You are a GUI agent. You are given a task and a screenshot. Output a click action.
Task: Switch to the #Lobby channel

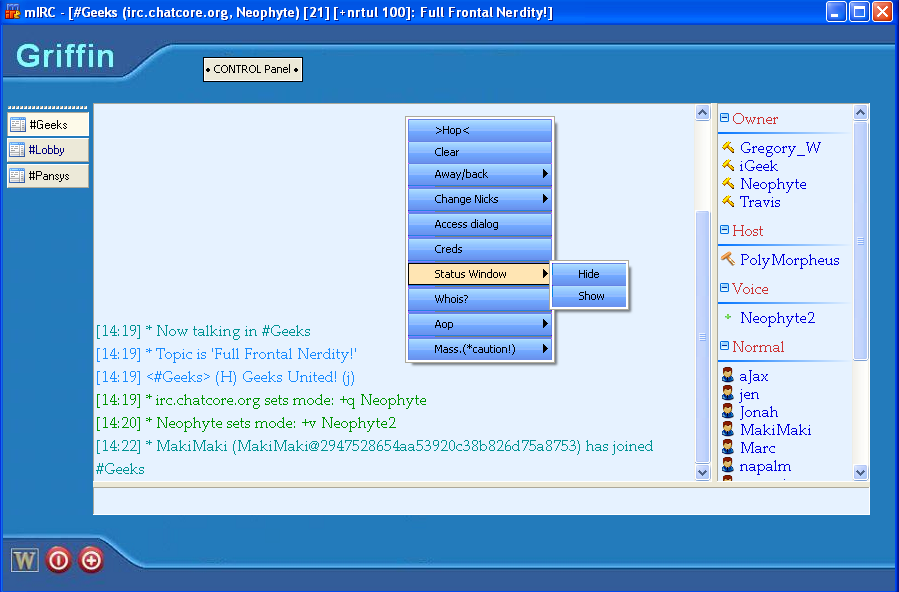coord(48,150)
